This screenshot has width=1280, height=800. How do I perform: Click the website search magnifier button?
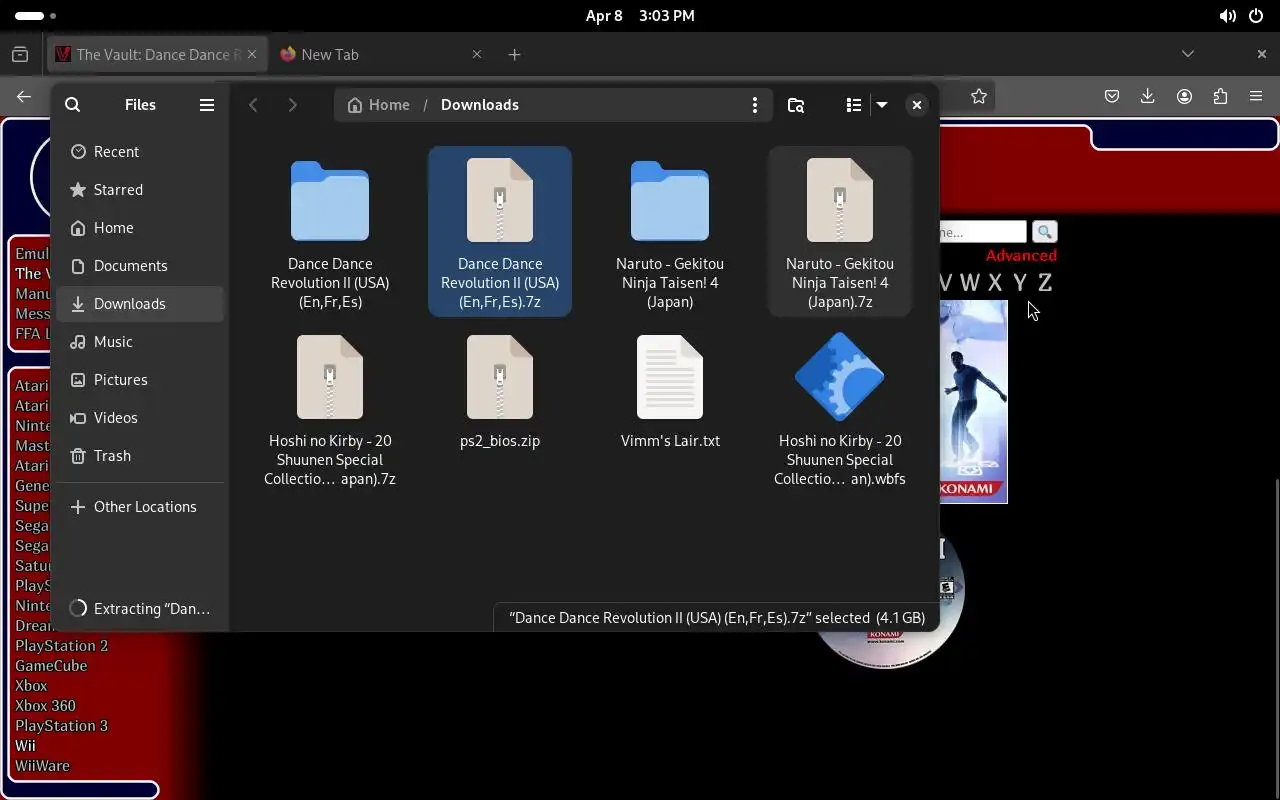[x=1044, y=232]
